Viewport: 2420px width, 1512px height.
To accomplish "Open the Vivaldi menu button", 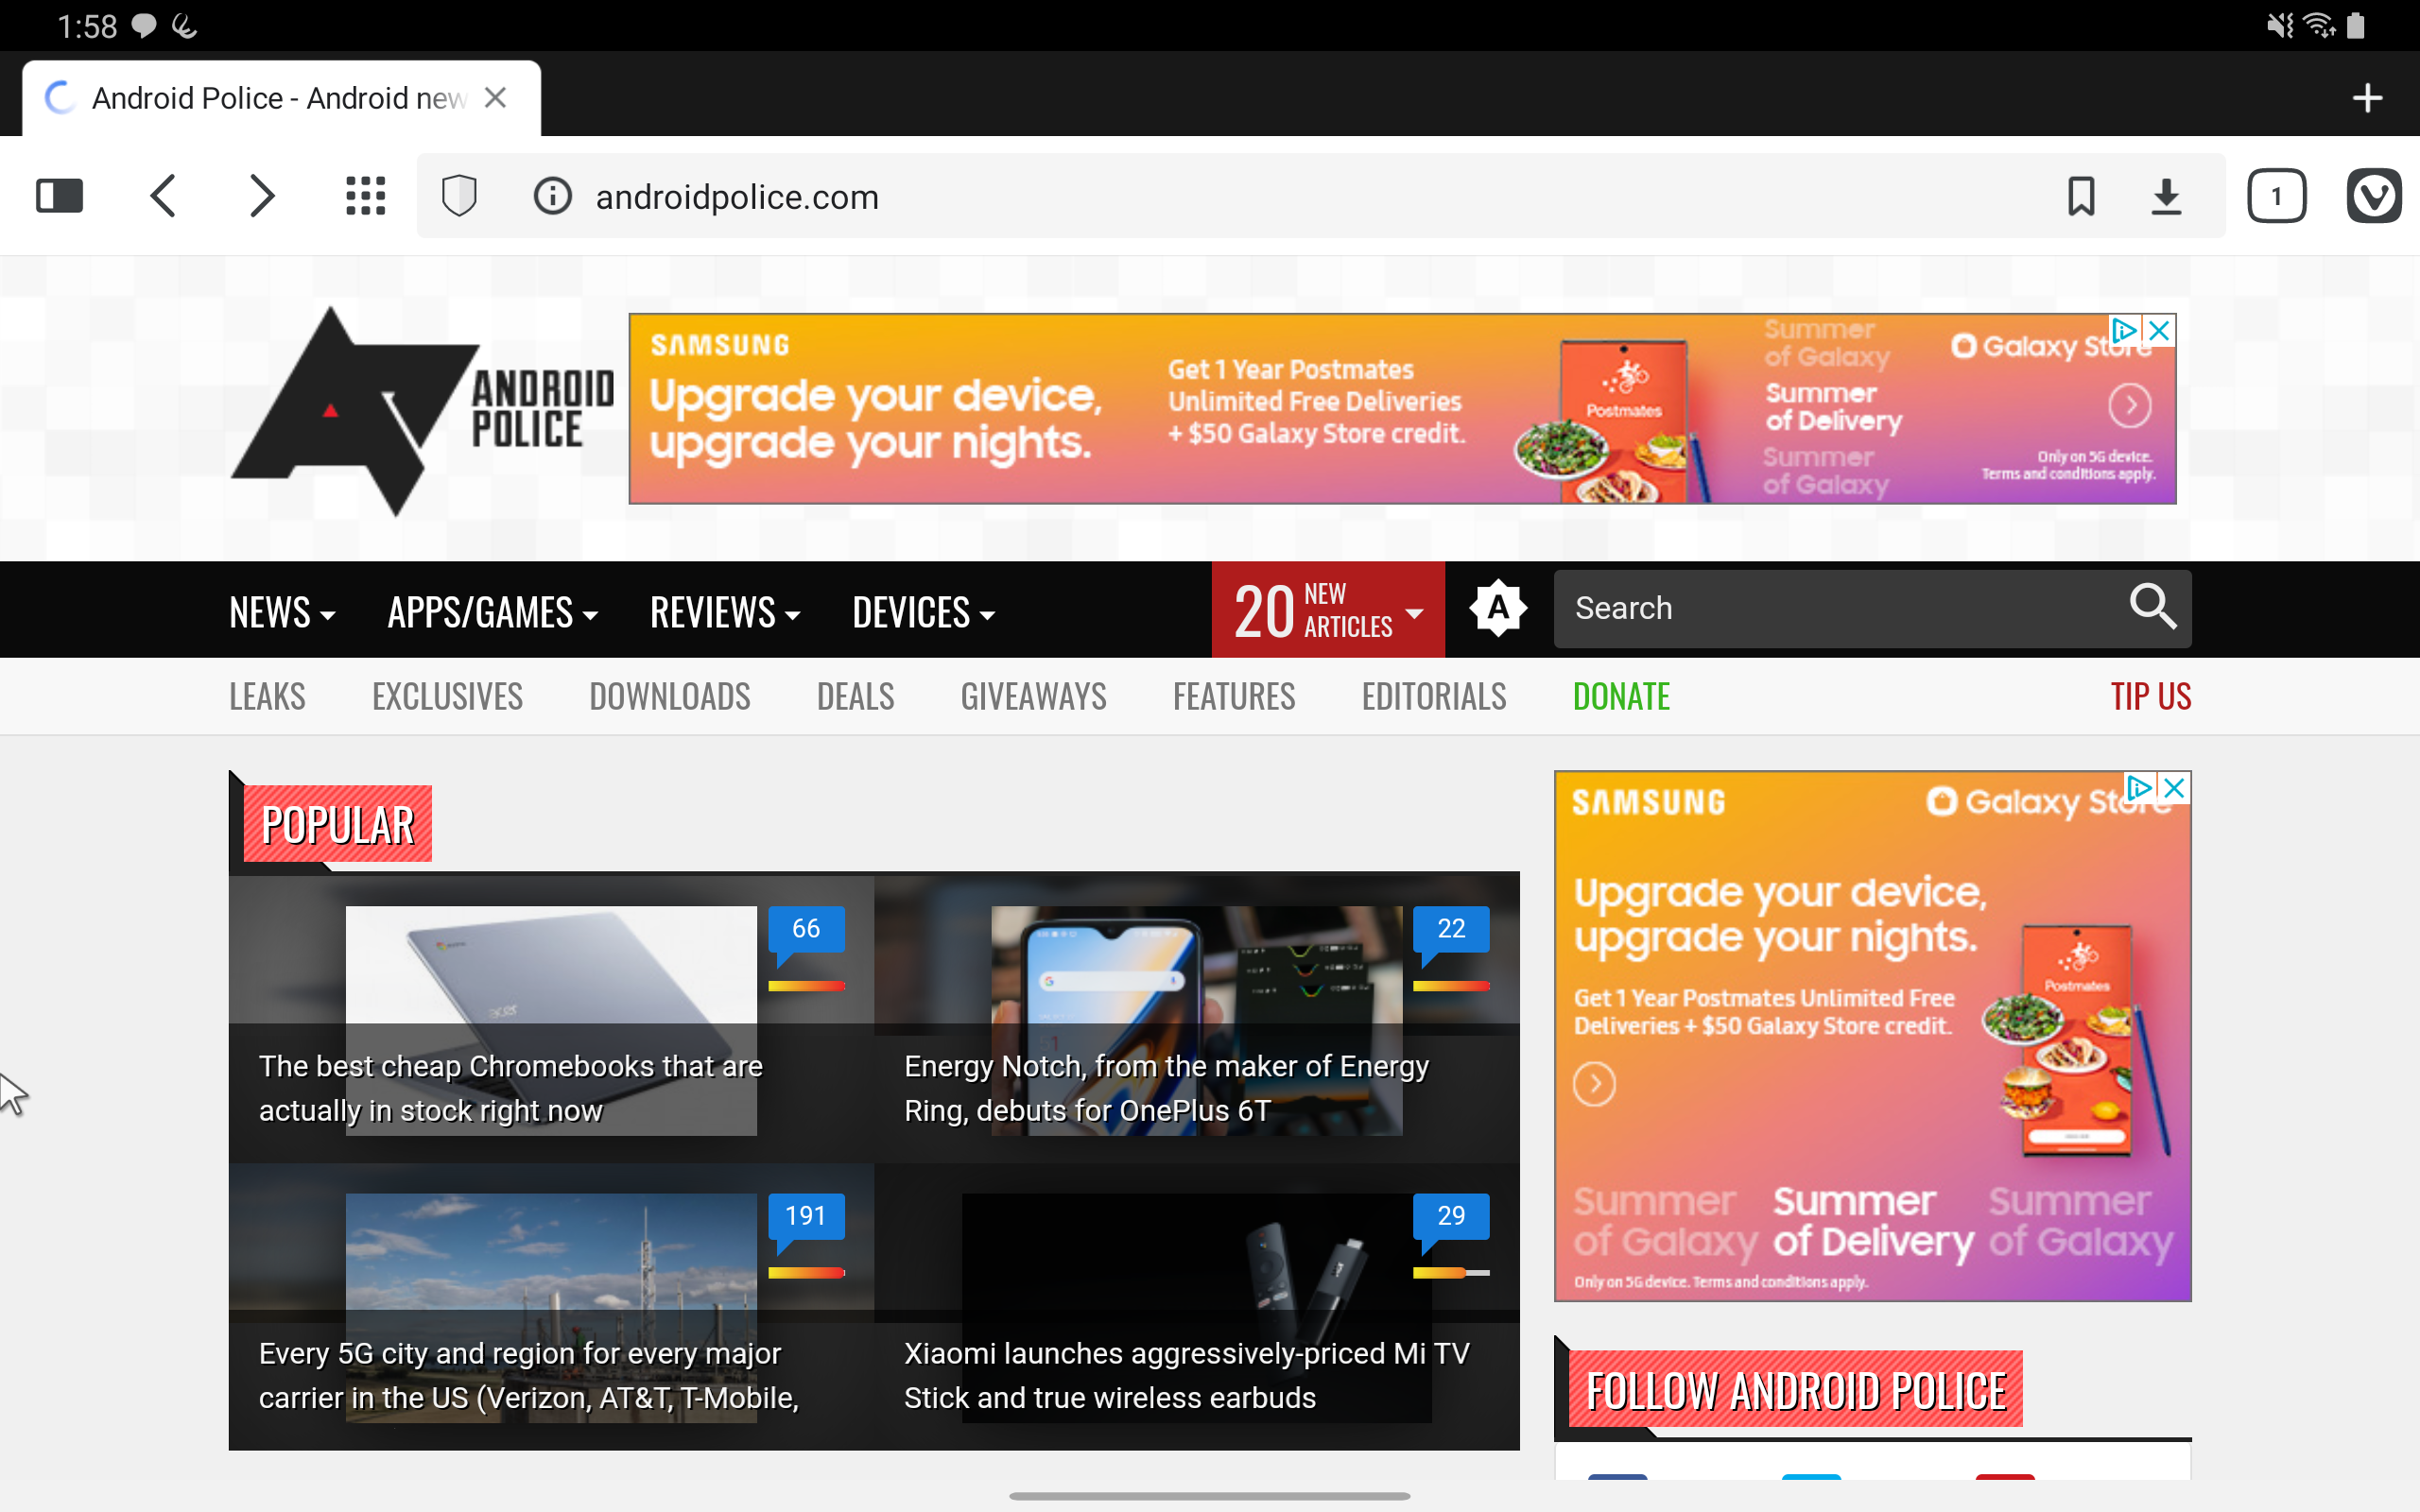I will click(2374, 196).
